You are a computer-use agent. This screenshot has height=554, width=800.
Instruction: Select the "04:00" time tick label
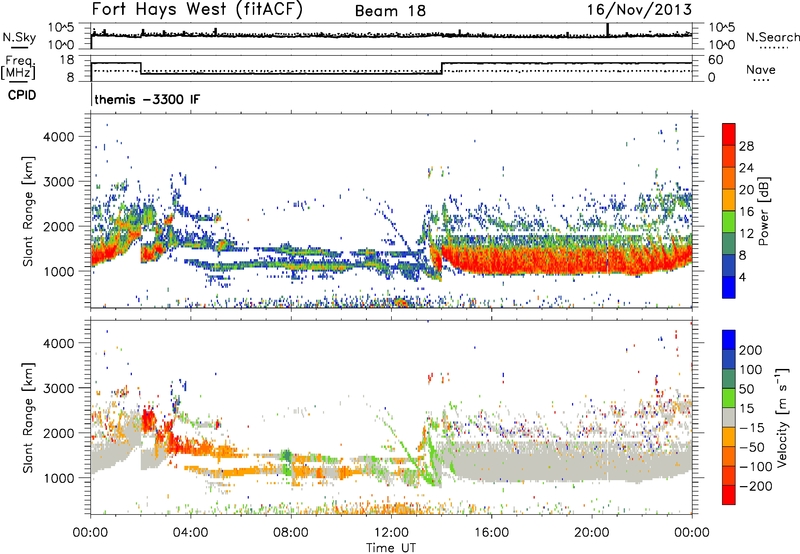pos(190,533)
